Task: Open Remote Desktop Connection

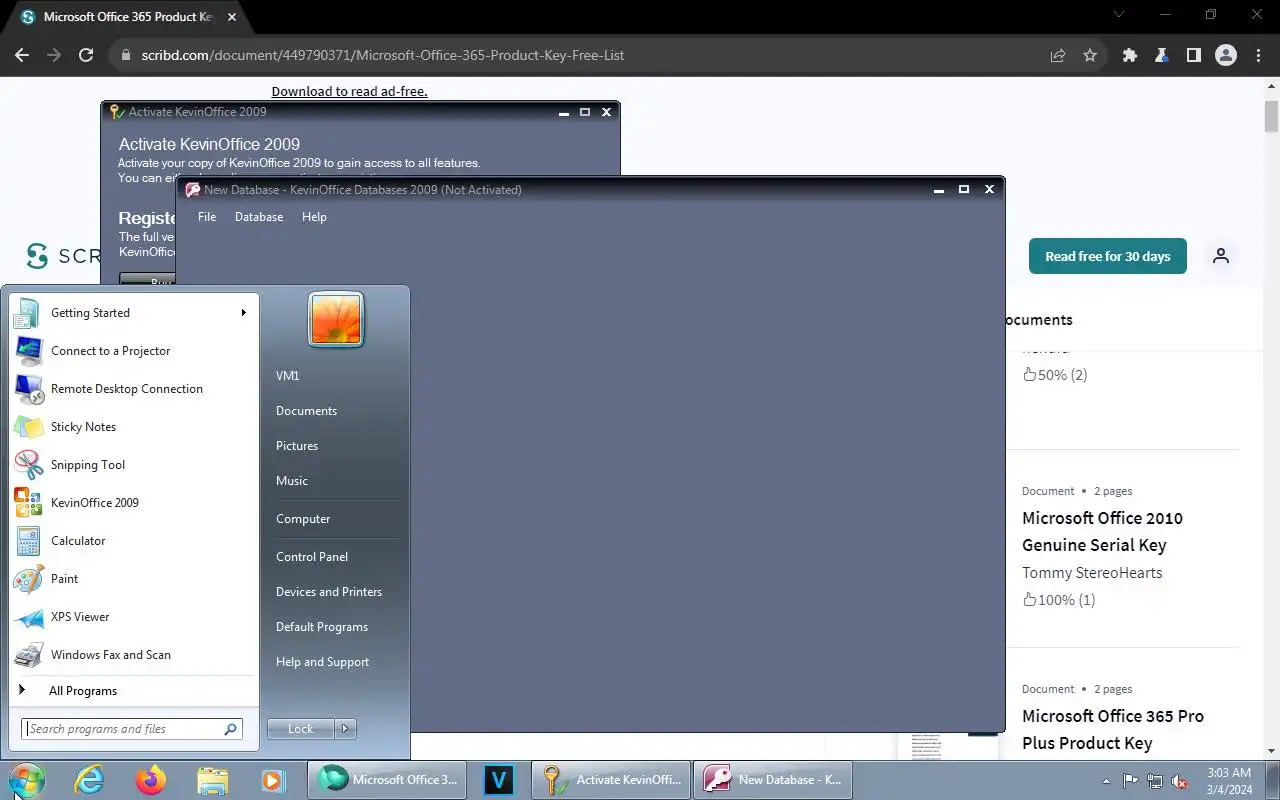Action: tap(133, 389)
